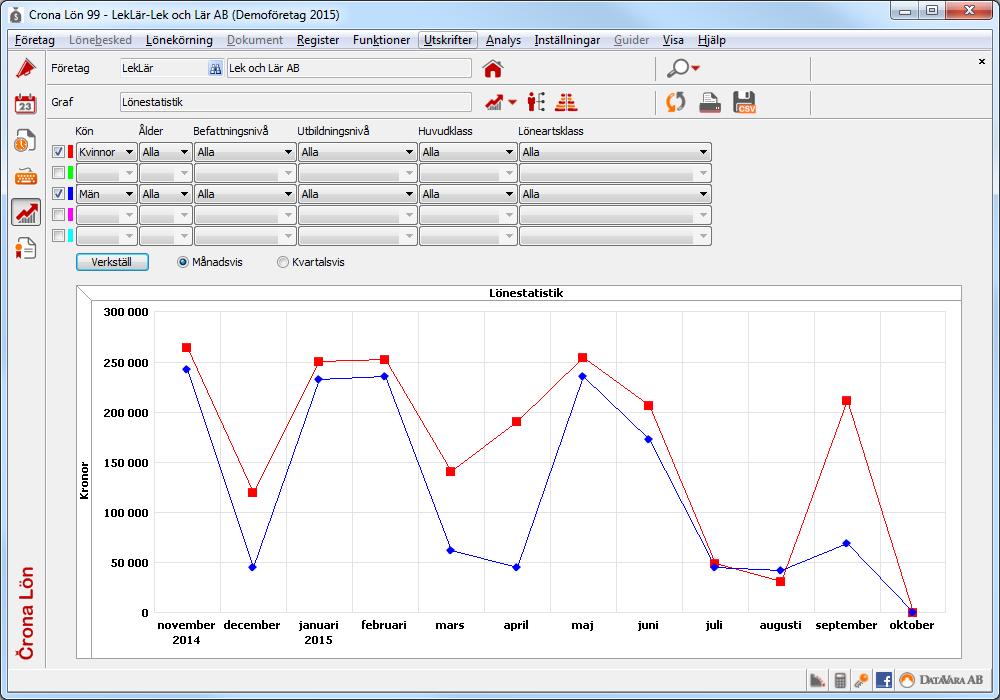
Task: Click the blue december data point
Action: click(253, 567)
